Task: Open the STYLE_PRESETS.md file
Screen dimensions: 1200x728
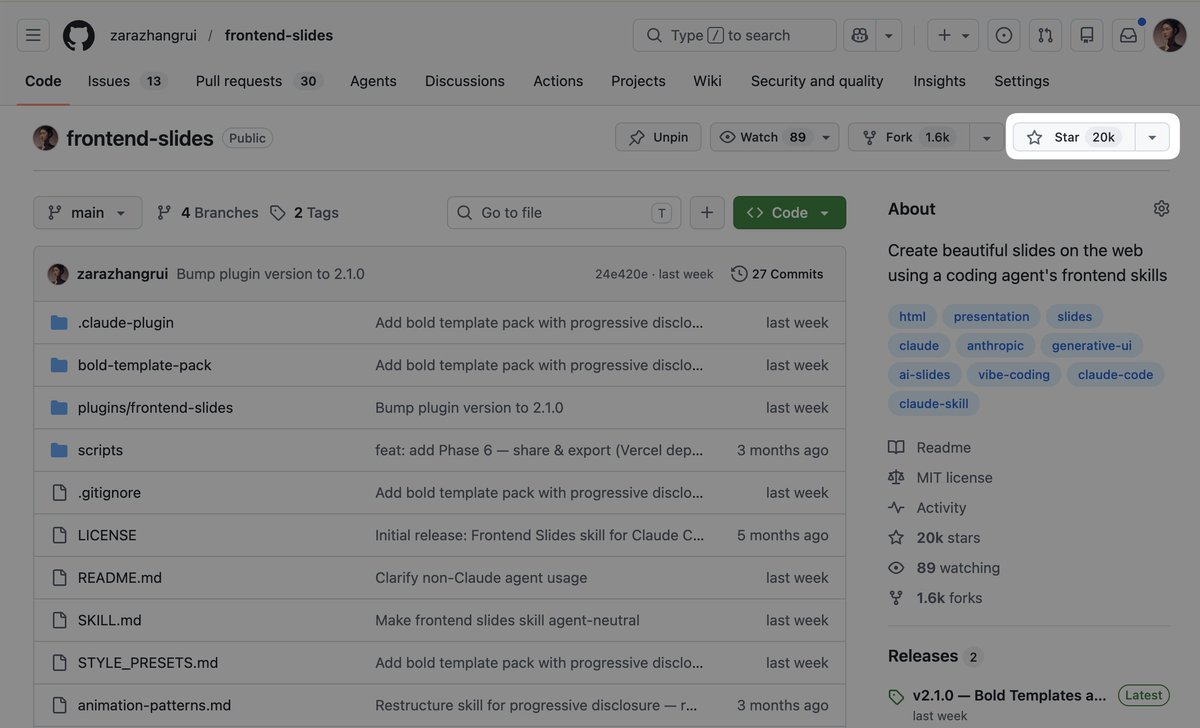Action: tap(148, 663)
